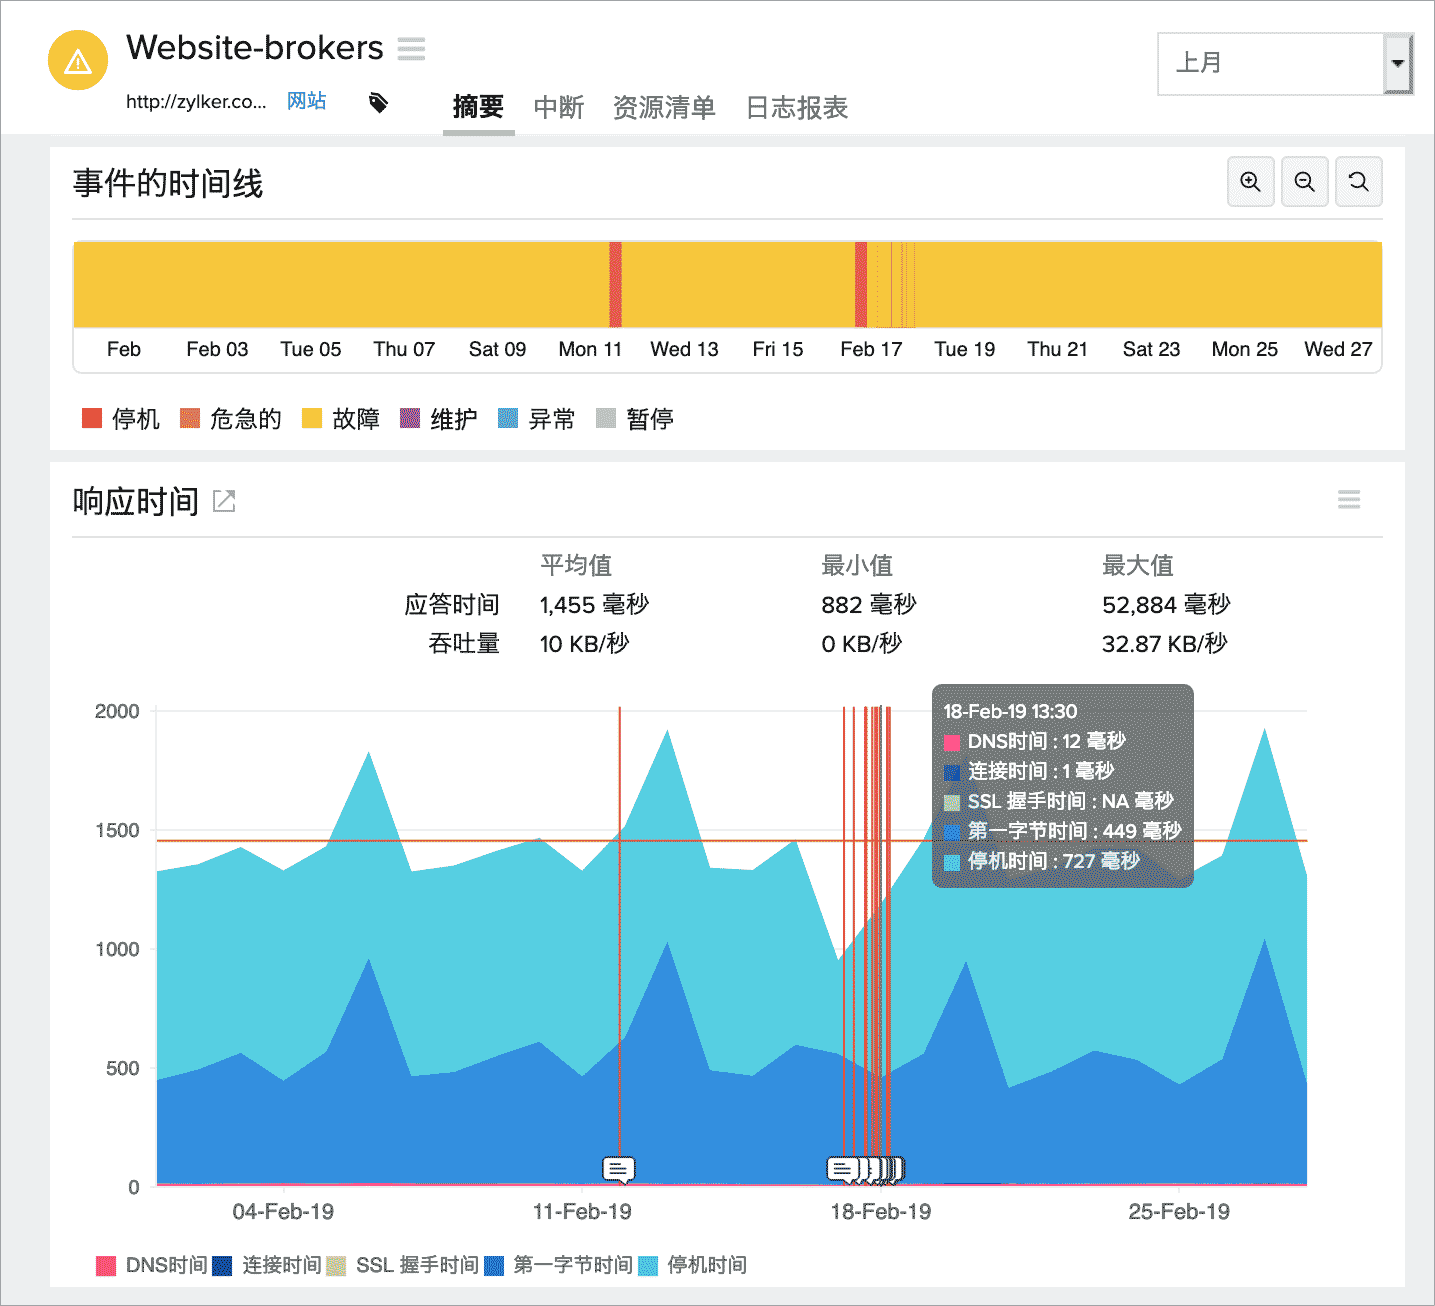1435x1306 pixels.
Task: Open the http://zylker.co link
Action: (x=194, y=102)
